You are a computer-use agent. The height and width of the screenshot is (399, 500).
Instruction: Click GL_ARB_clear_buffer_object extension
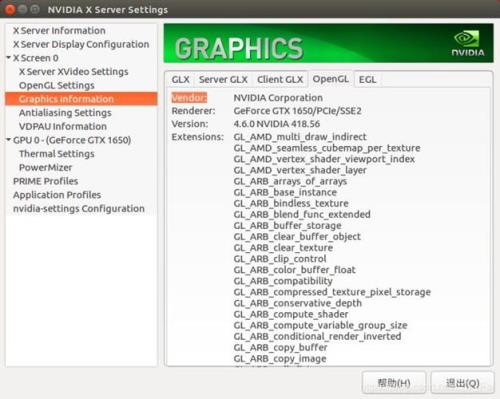297,237
